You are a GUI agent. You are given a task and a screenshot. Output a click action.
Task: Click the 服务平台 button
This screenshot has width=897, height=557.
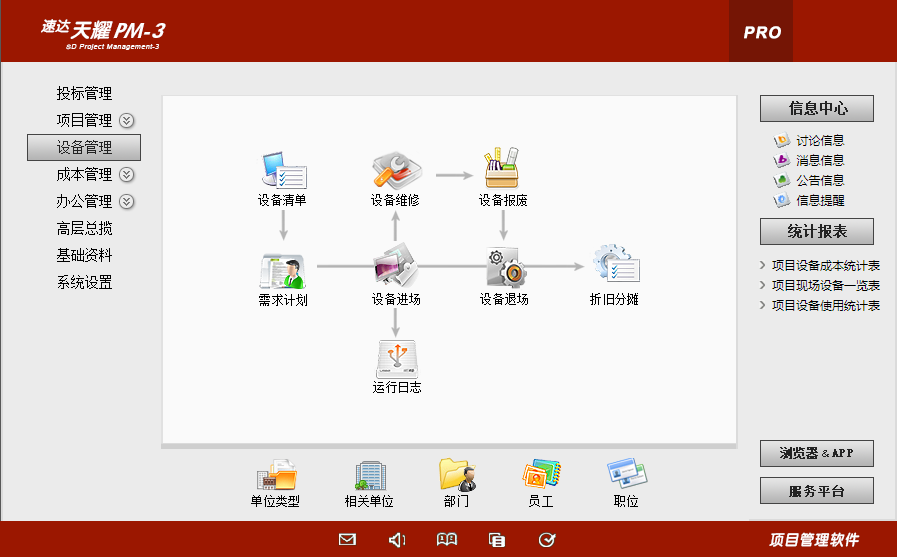coord(816,491)
